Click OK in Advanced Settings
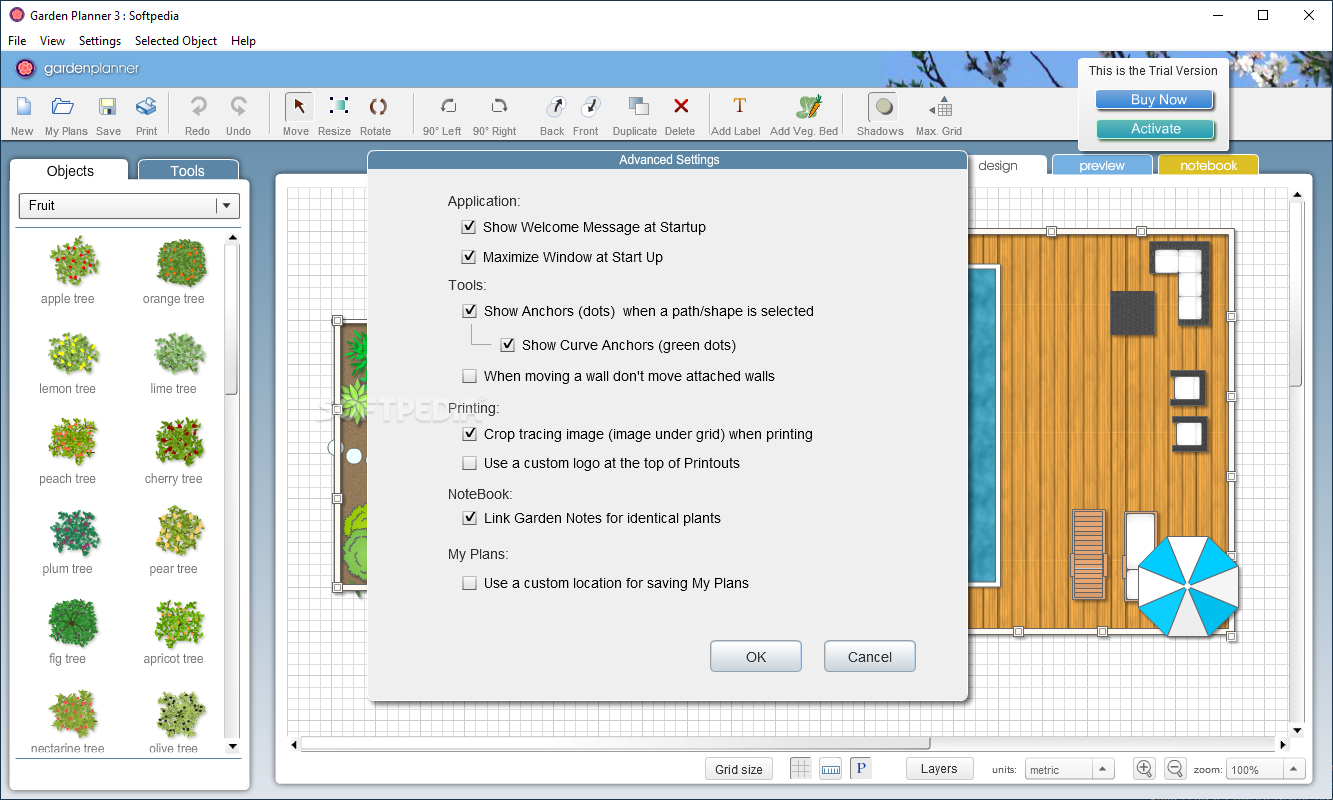This screenshot has height=800, width=1333. [x=756, y=657]
